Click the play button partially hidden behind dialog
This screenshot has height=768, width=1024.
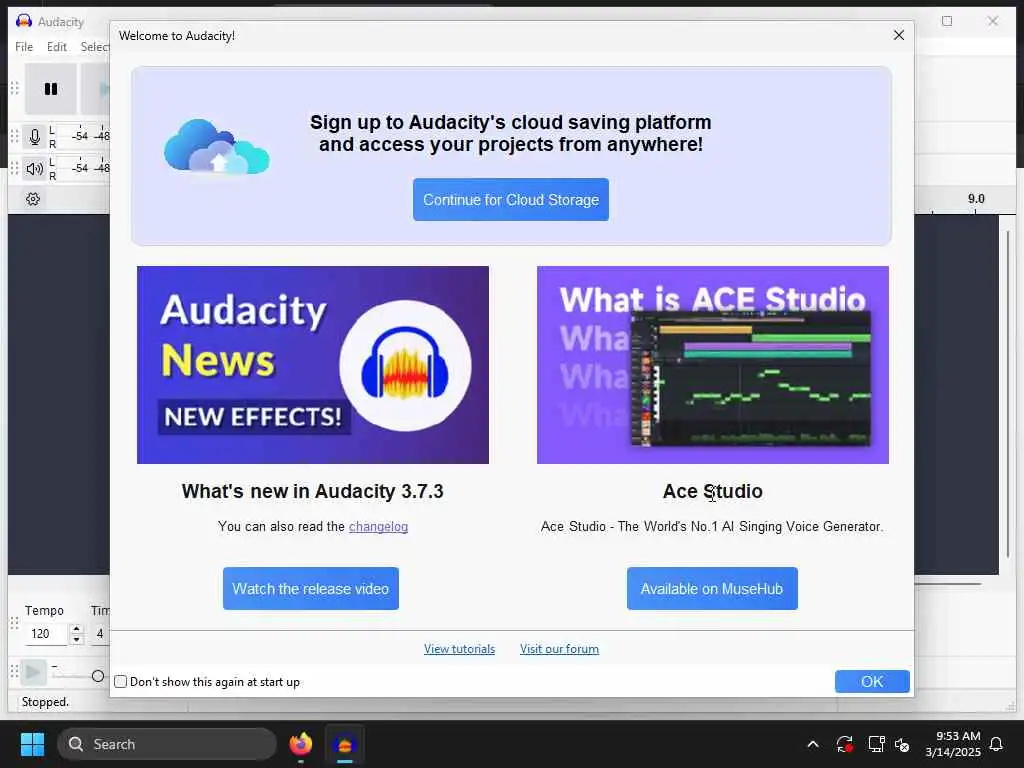coord(97,89)
